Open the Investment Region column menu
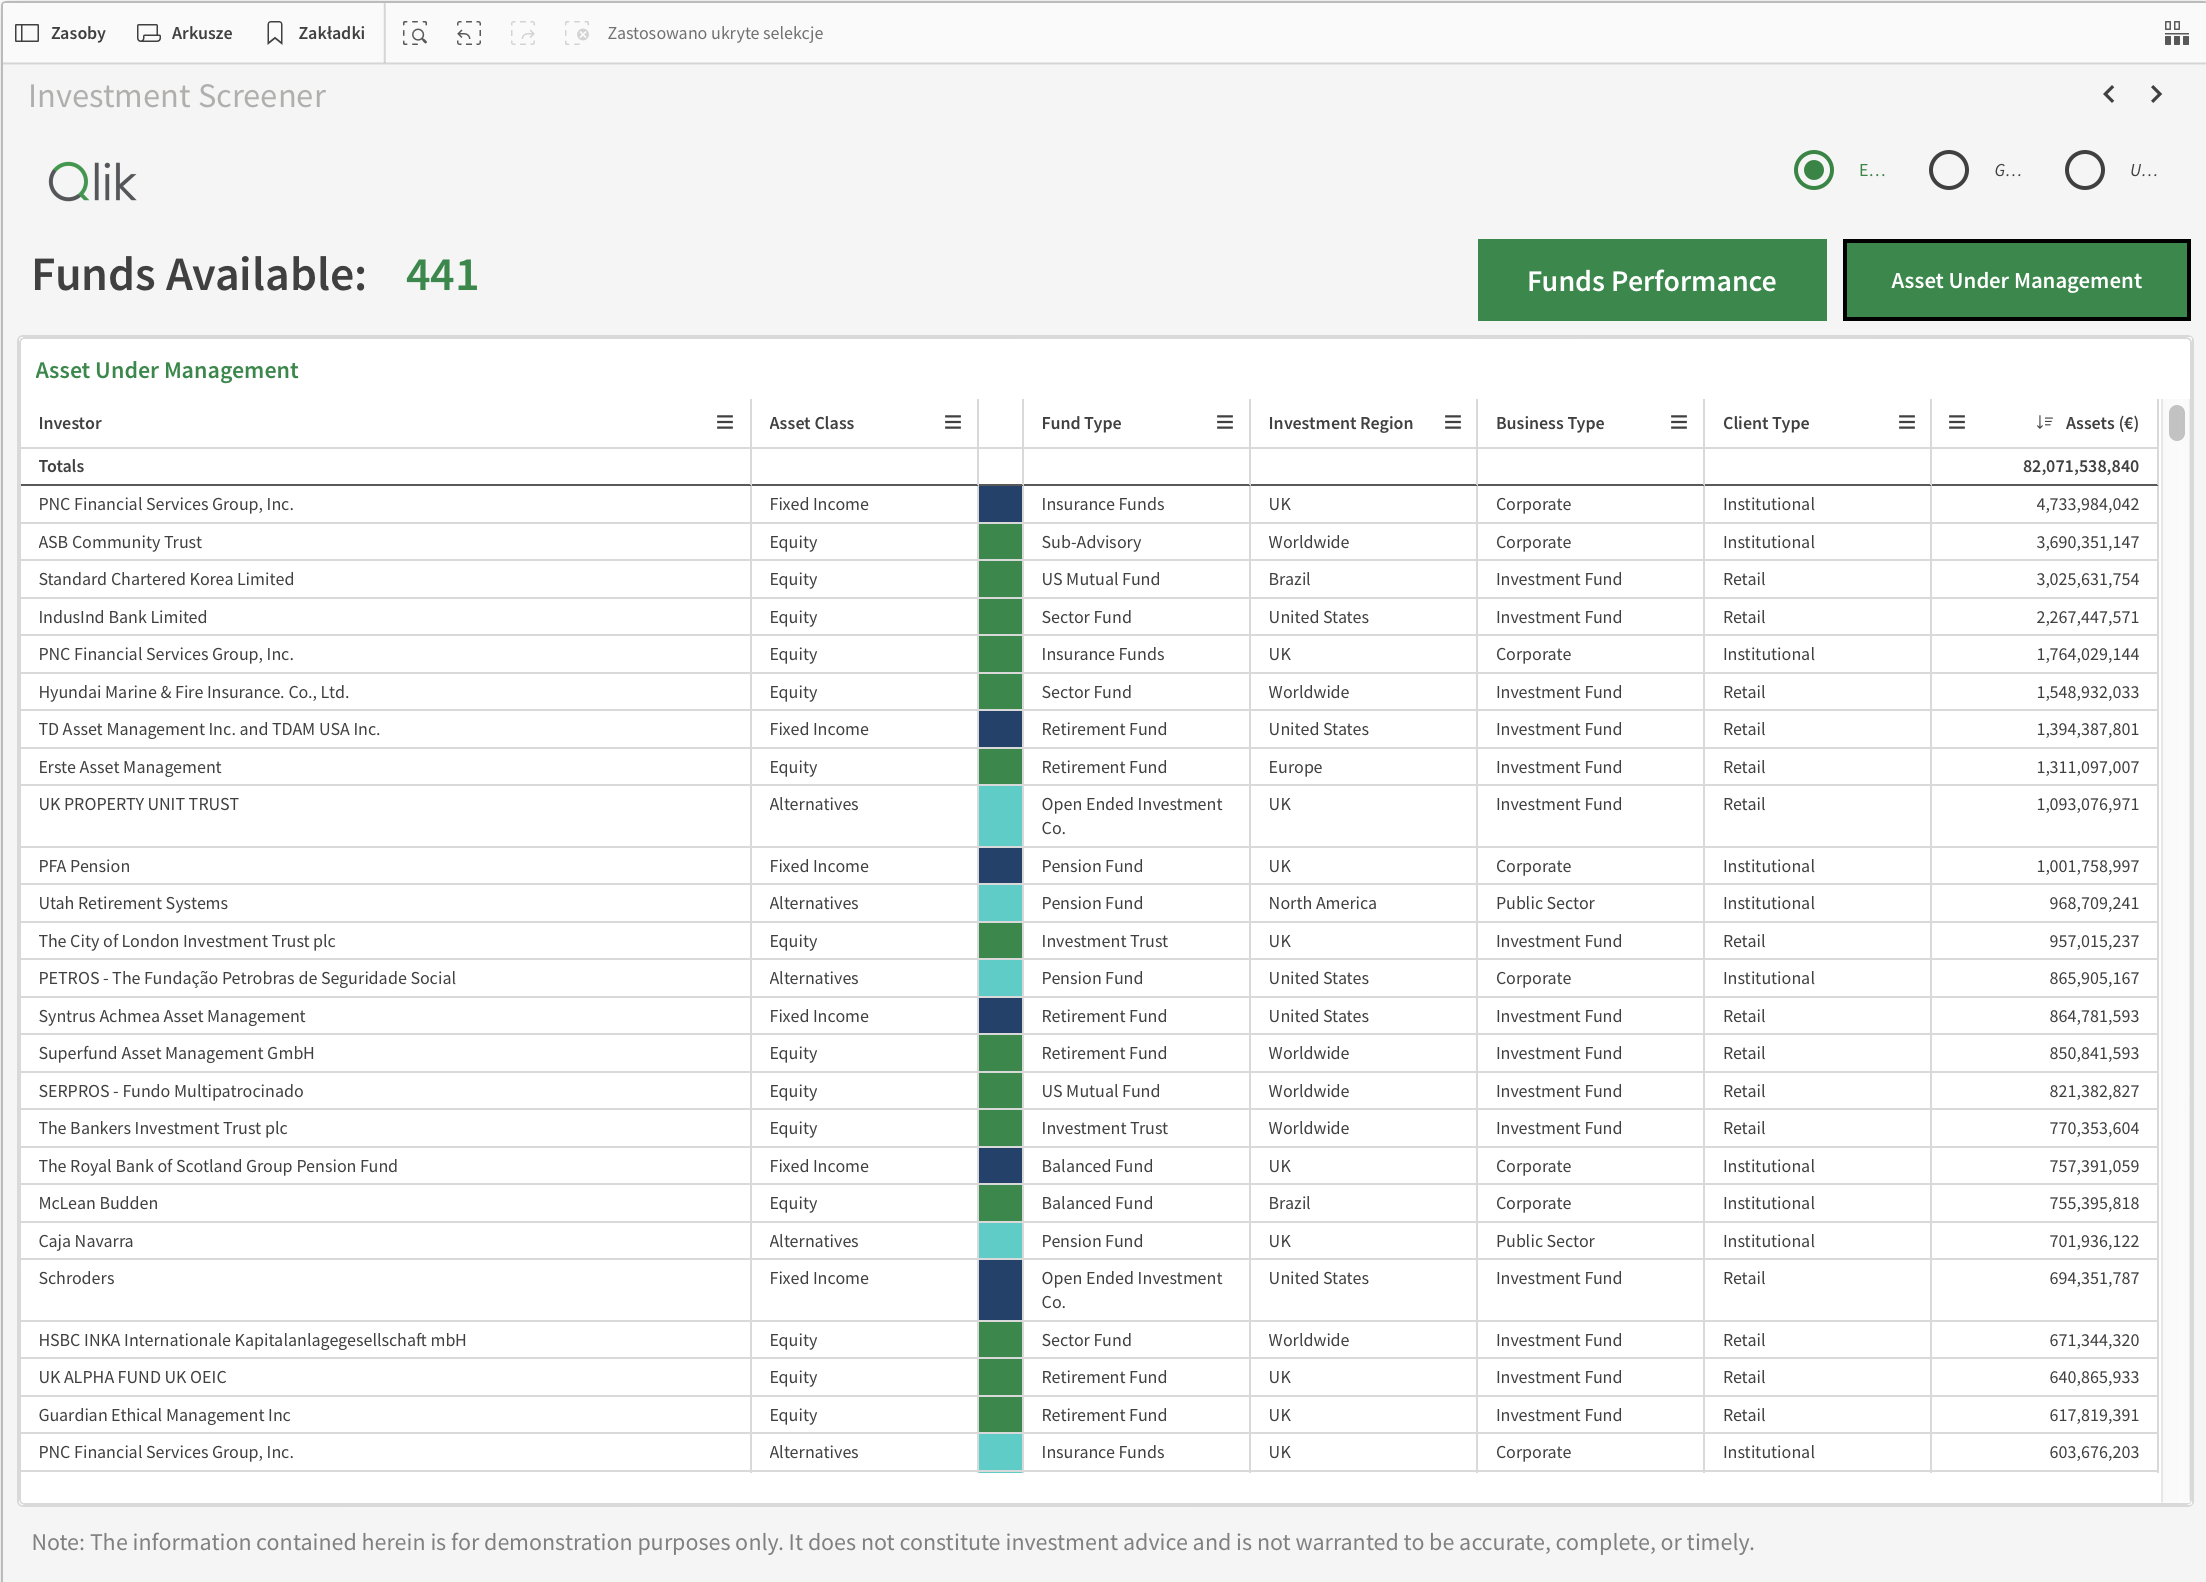The height and width of the screenshot is (1582, 2206). pos(1453,423)
